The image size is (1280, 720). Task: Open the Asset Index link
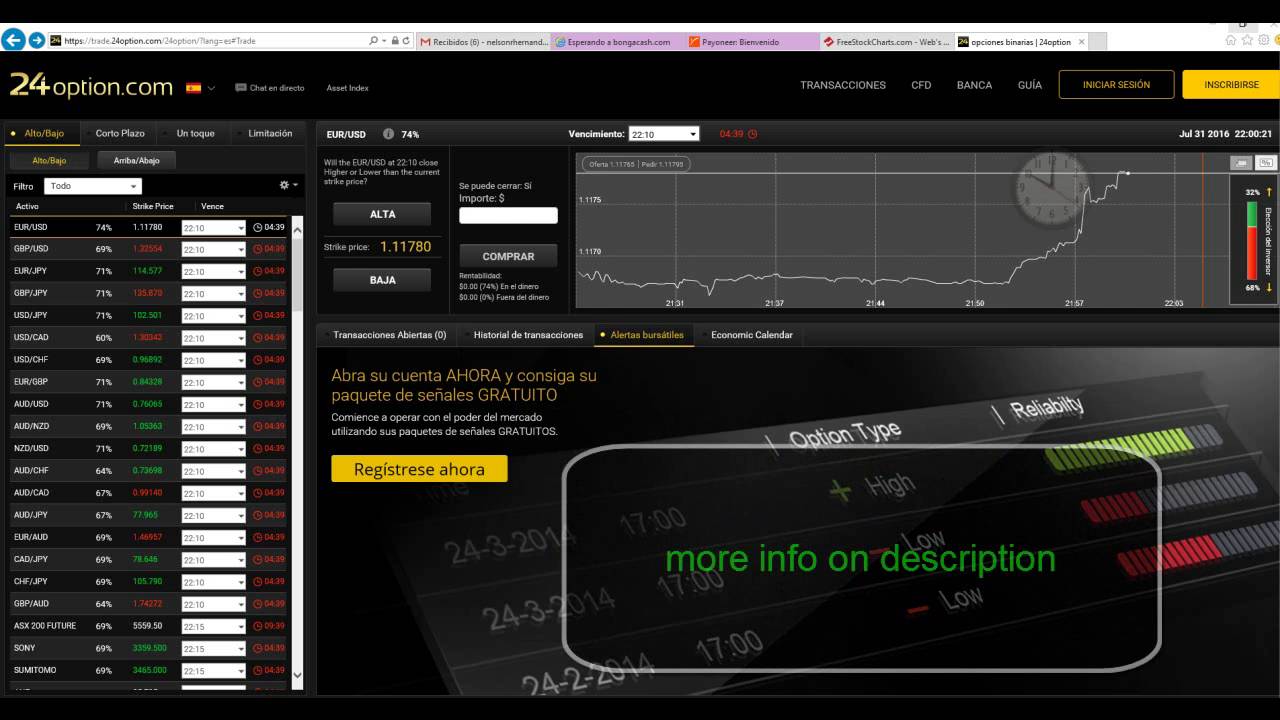(x=347, y=88)
